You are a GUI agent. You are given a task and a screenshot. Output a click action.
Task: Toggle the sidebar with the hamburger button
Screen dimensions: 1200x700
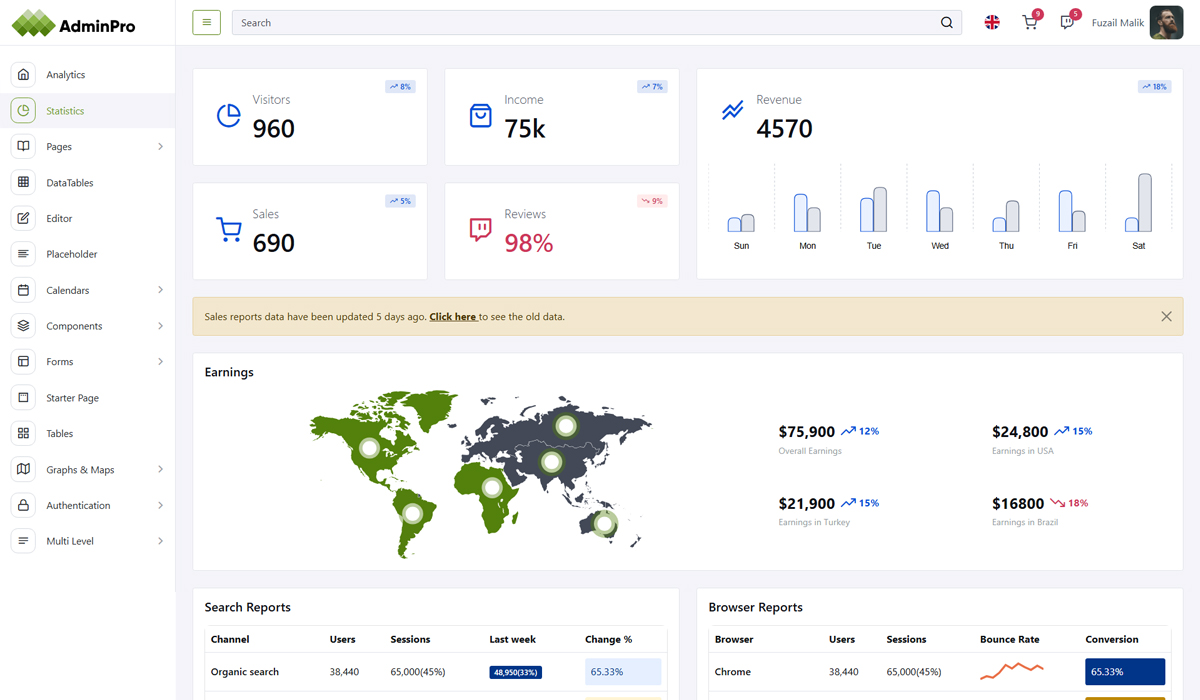pos(206,21)
